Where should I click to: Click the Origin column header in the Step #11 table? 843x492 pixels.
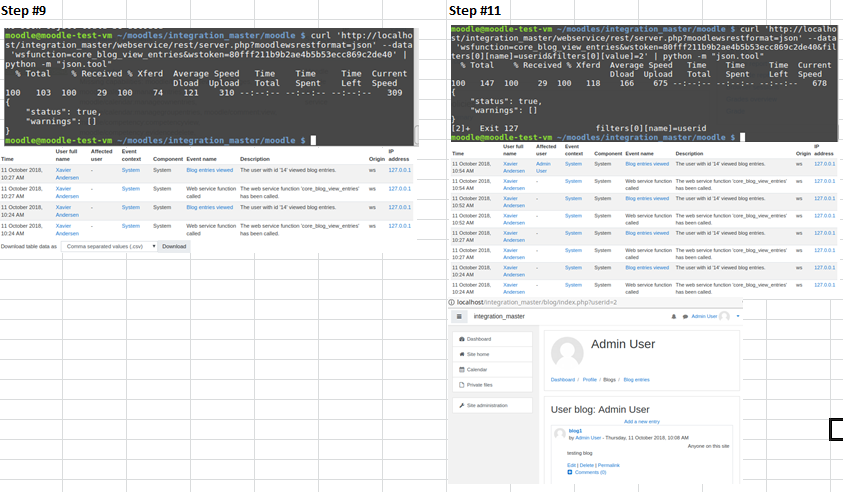pyautogui.click(x=803, y=154)
